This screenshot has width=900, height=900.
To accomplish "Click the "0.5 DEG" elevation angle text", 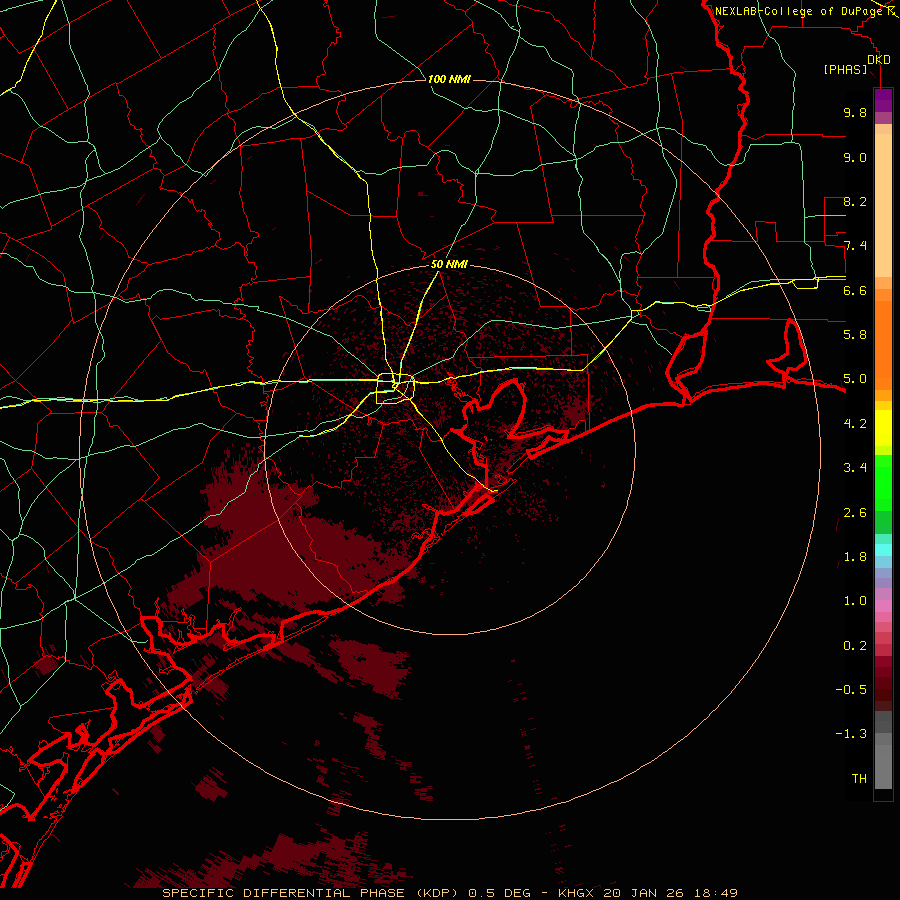I will tap(499, 893).
